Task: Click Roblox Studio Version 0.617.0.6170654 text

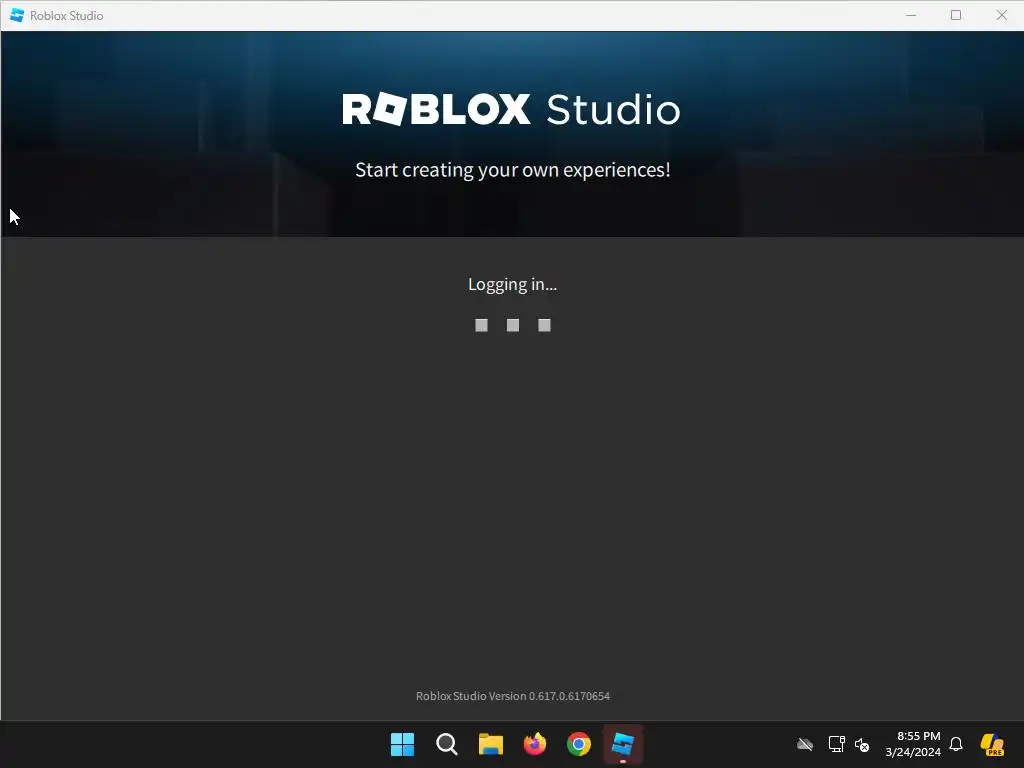Action: (513, 696)
